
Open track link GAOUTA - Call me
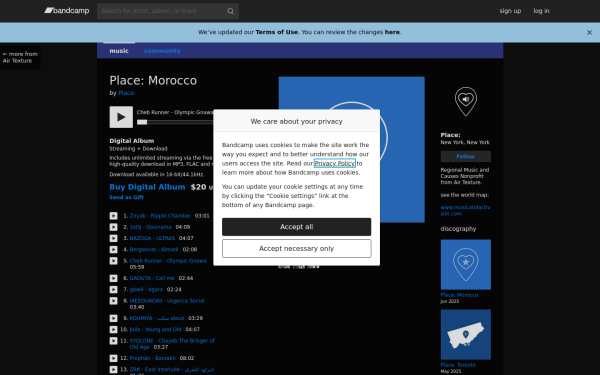pos(152,278)
